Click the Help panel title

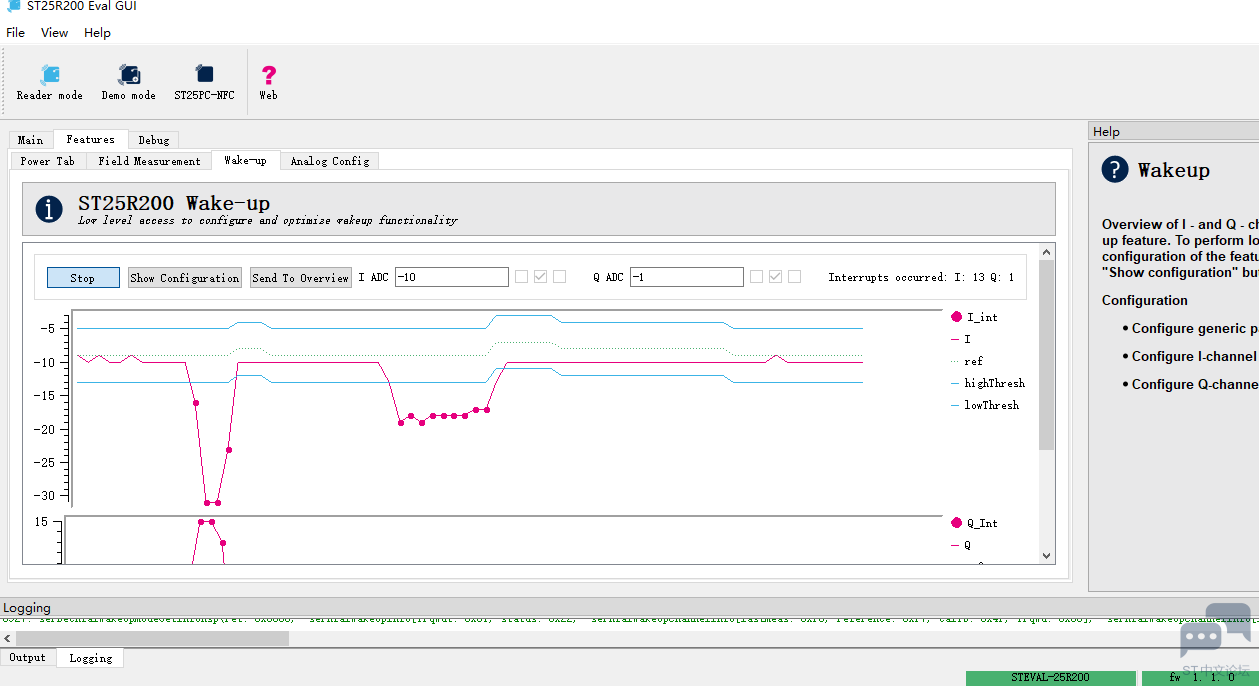[1107, 132]
